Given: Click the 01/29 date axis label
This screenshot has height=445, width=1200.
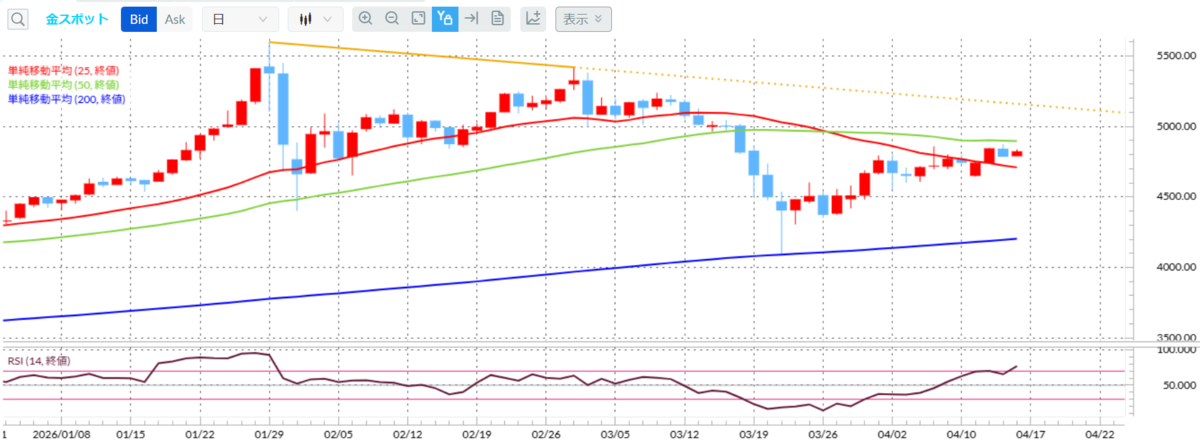Looking at the screenshot, I should [268, 435].
